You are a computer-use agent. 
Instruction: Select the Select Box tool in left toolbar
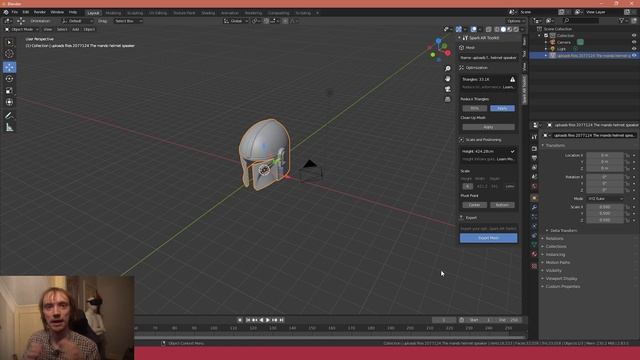click(x=9, y=42)
